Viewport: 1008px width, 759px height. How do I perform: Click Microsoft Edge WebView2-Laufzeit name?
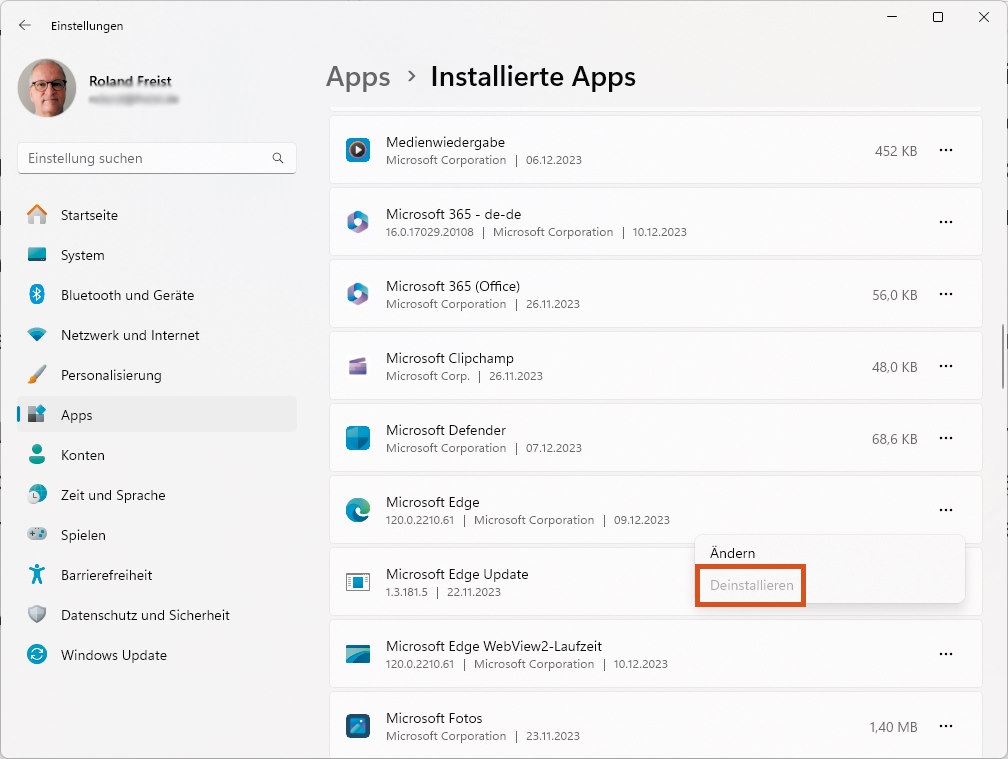(494, 647)
